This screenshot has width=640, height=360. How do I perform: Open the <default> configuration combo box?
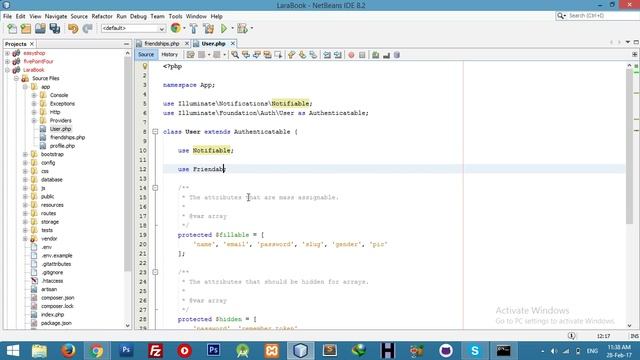point(133,28)
